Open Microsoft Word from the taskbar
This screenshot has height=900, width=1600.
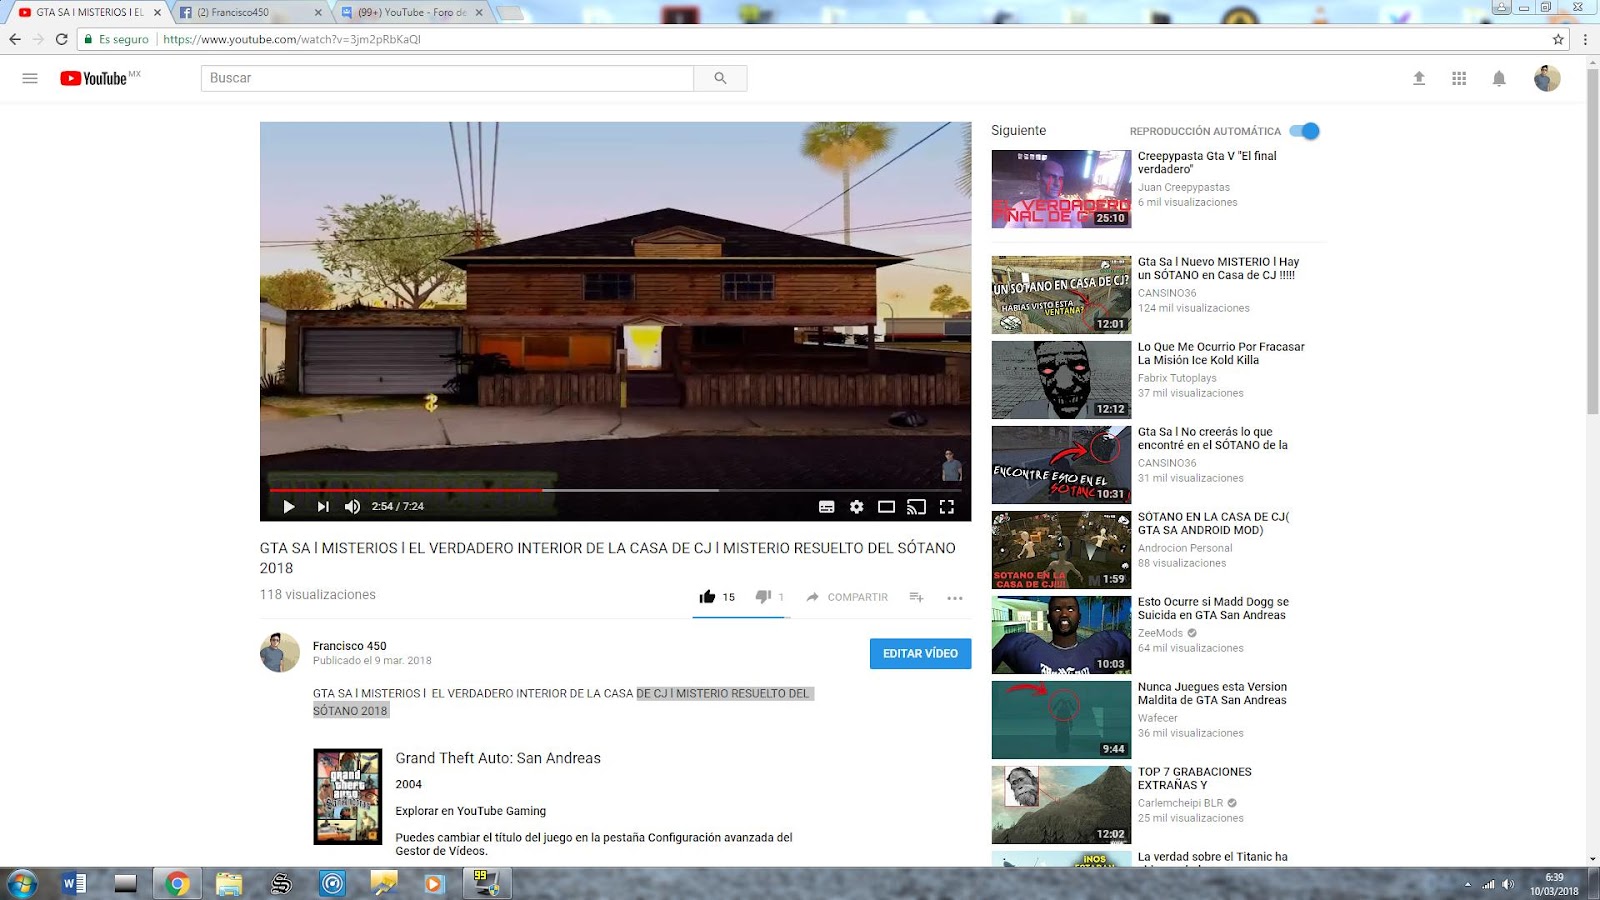pyautogui.click(x=74, y=884)
